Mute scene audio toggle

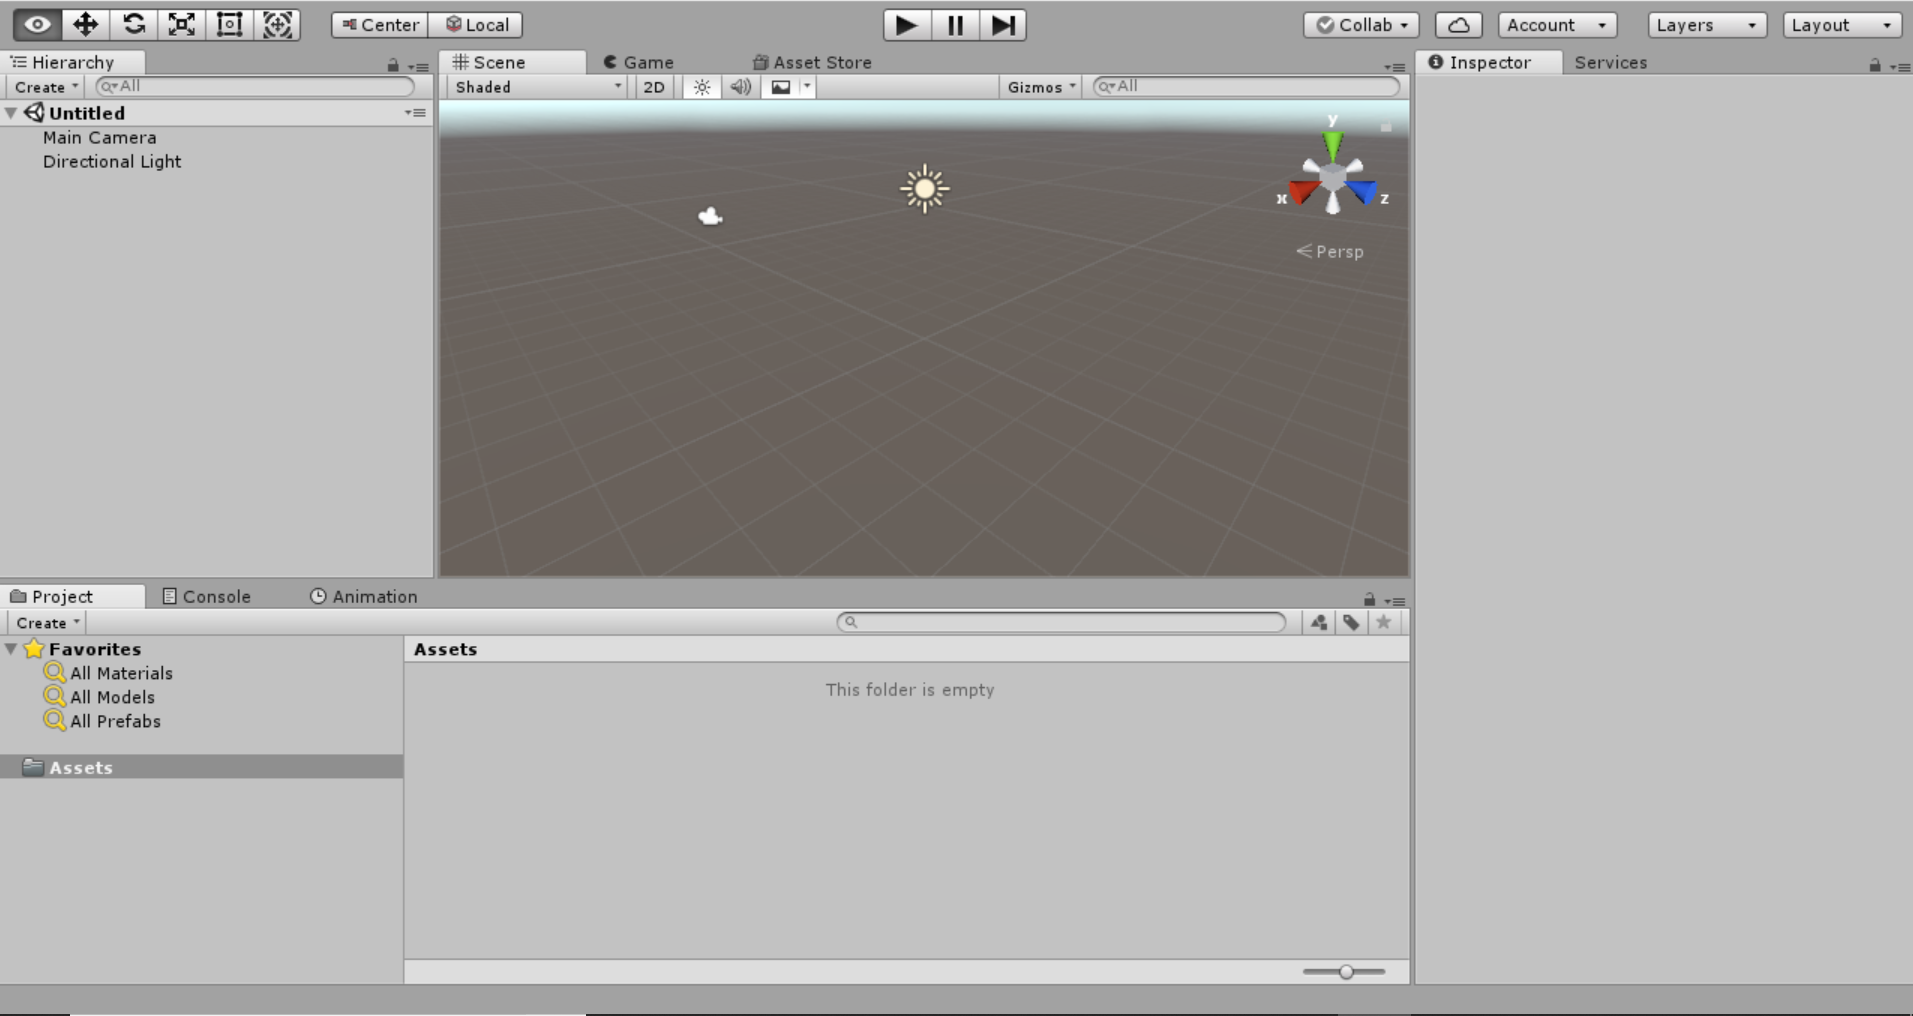click(740, 87)
